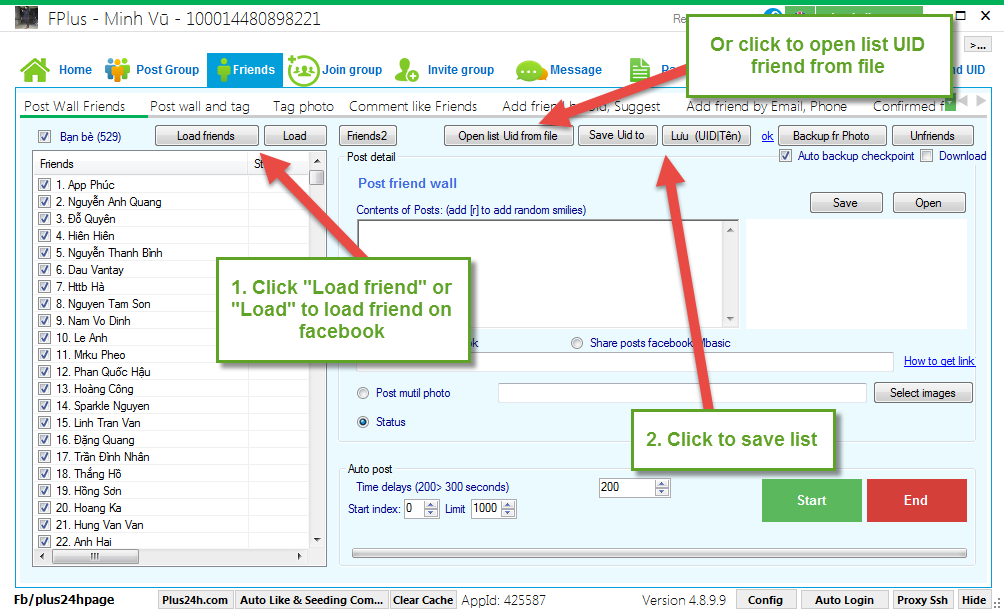Open the Join group menu
Image resolution: width=1004 pixels, height=612 pixels.
(352, 70)
